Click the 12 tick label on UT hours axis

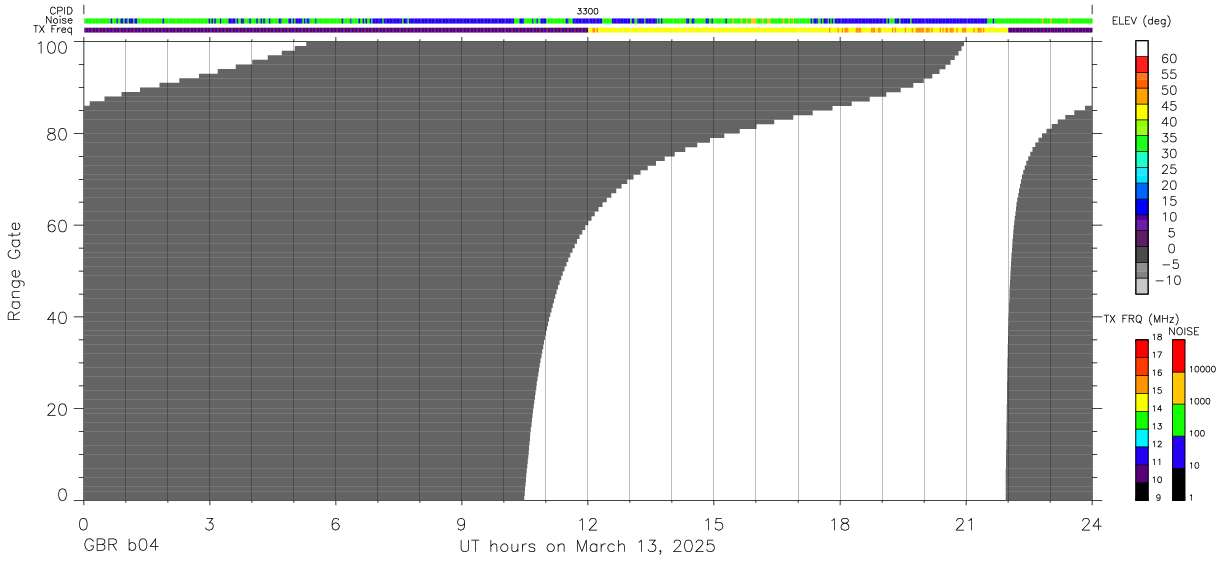587,523
